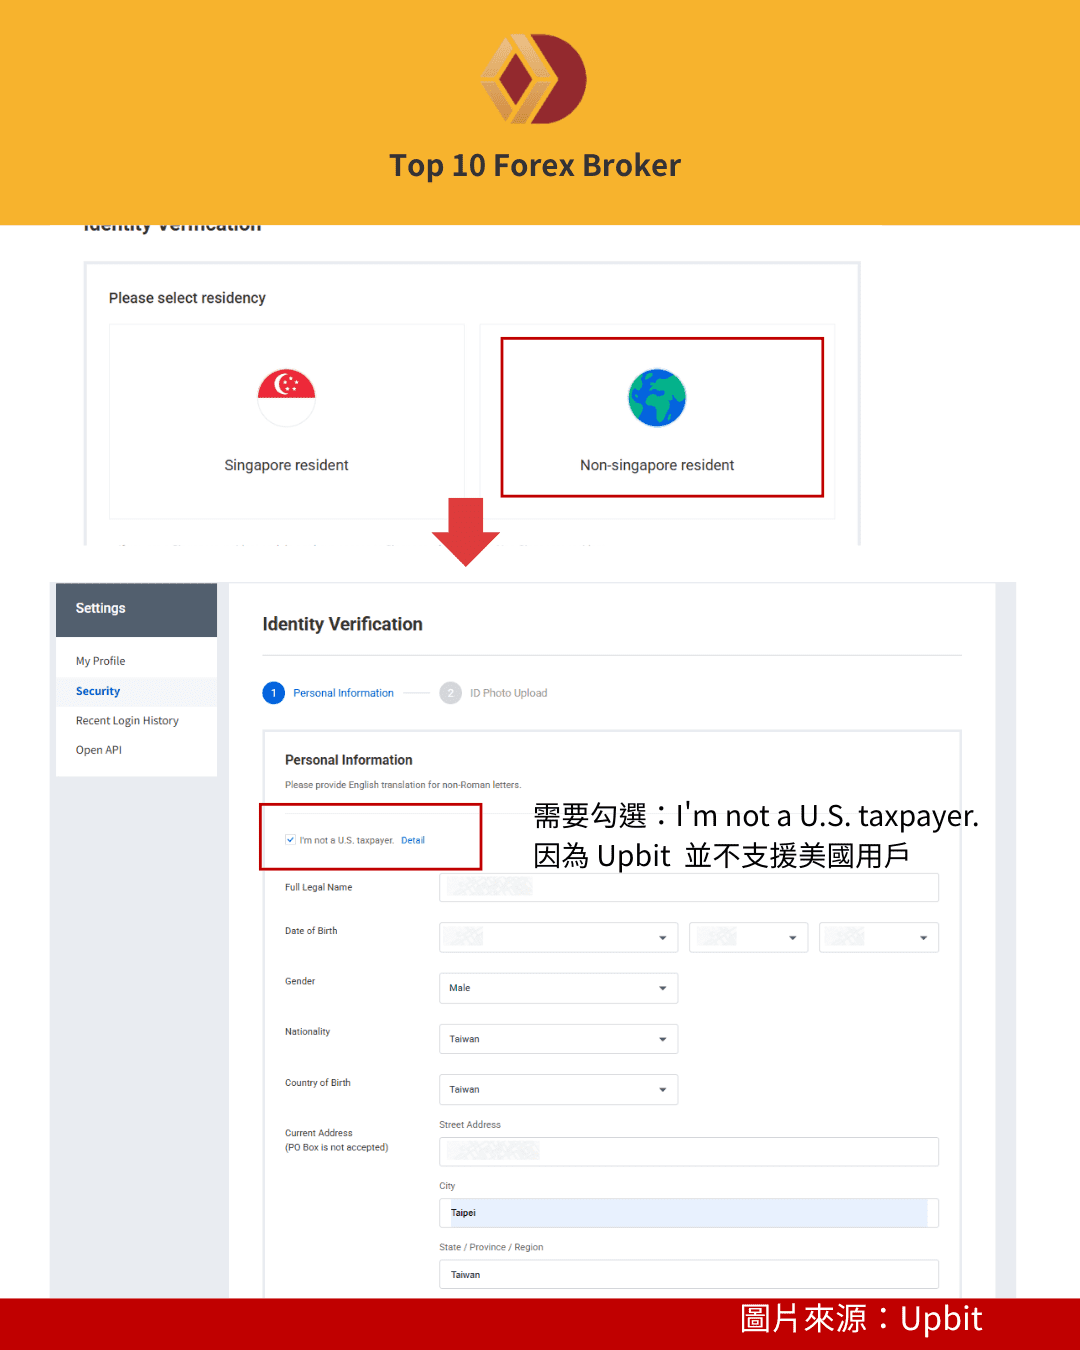Click the Top 10 Forex Broker logo

[534, 79]
